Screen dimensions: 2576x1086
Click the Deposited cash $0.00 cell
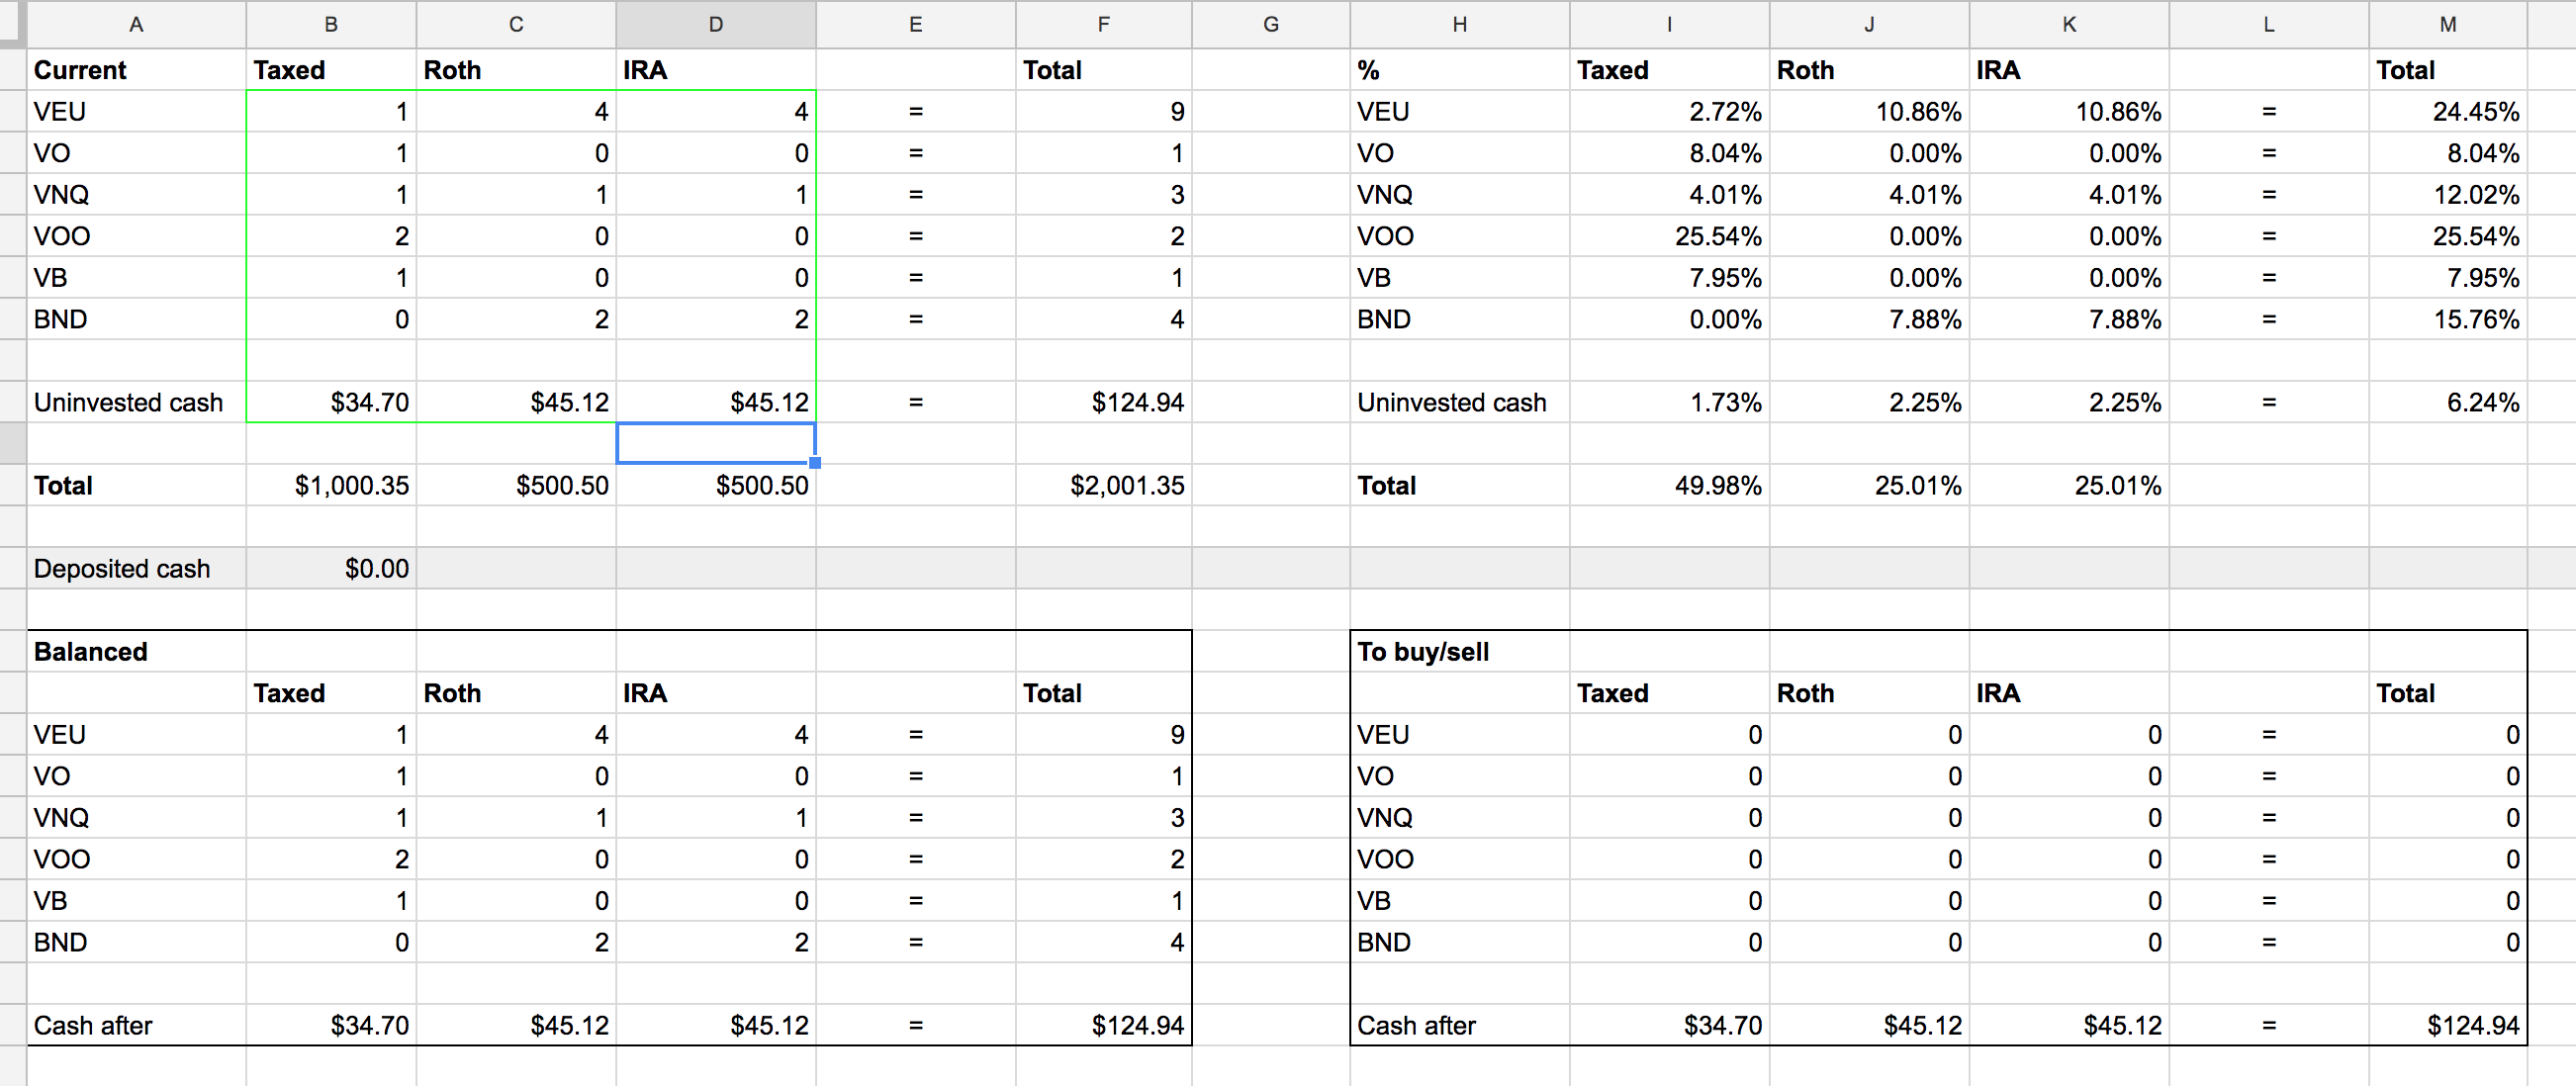coord(331,568)
